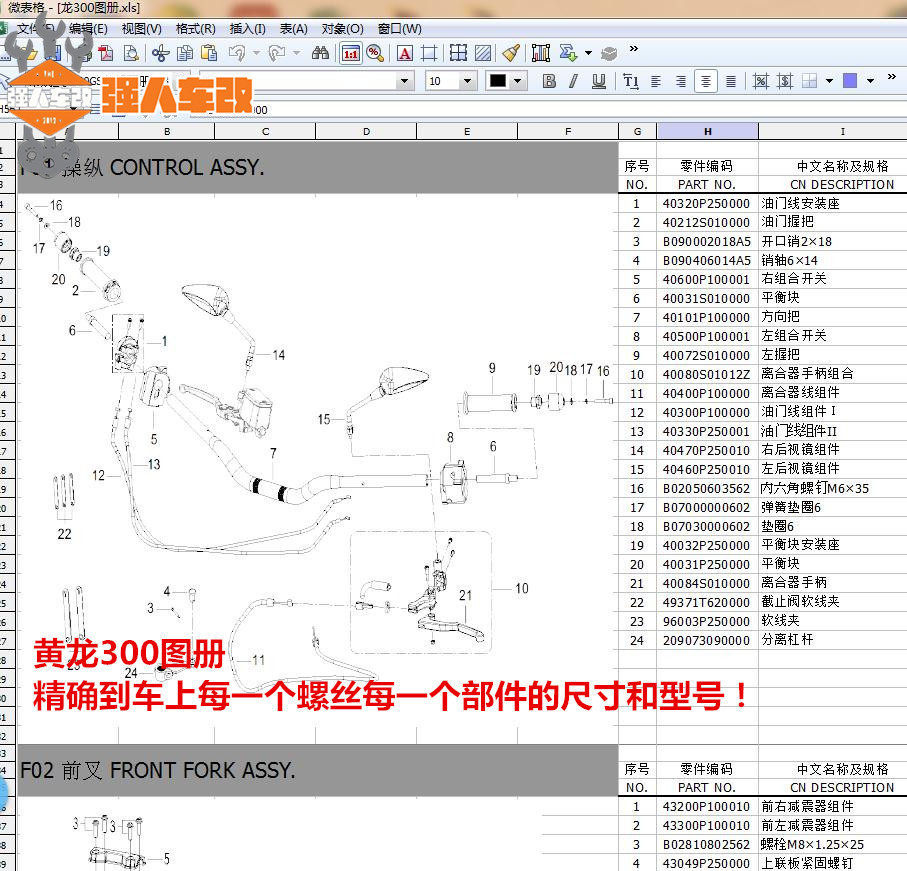Click part number 43200P100010 cell
Screen dimensions: 907x871
[707, 807]
